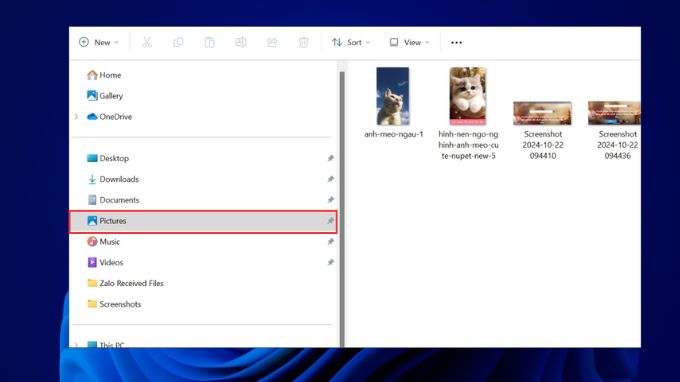Click the pin icon next to Desktop
The height and width of the screenshot is (382, 680).
point(330,158)
